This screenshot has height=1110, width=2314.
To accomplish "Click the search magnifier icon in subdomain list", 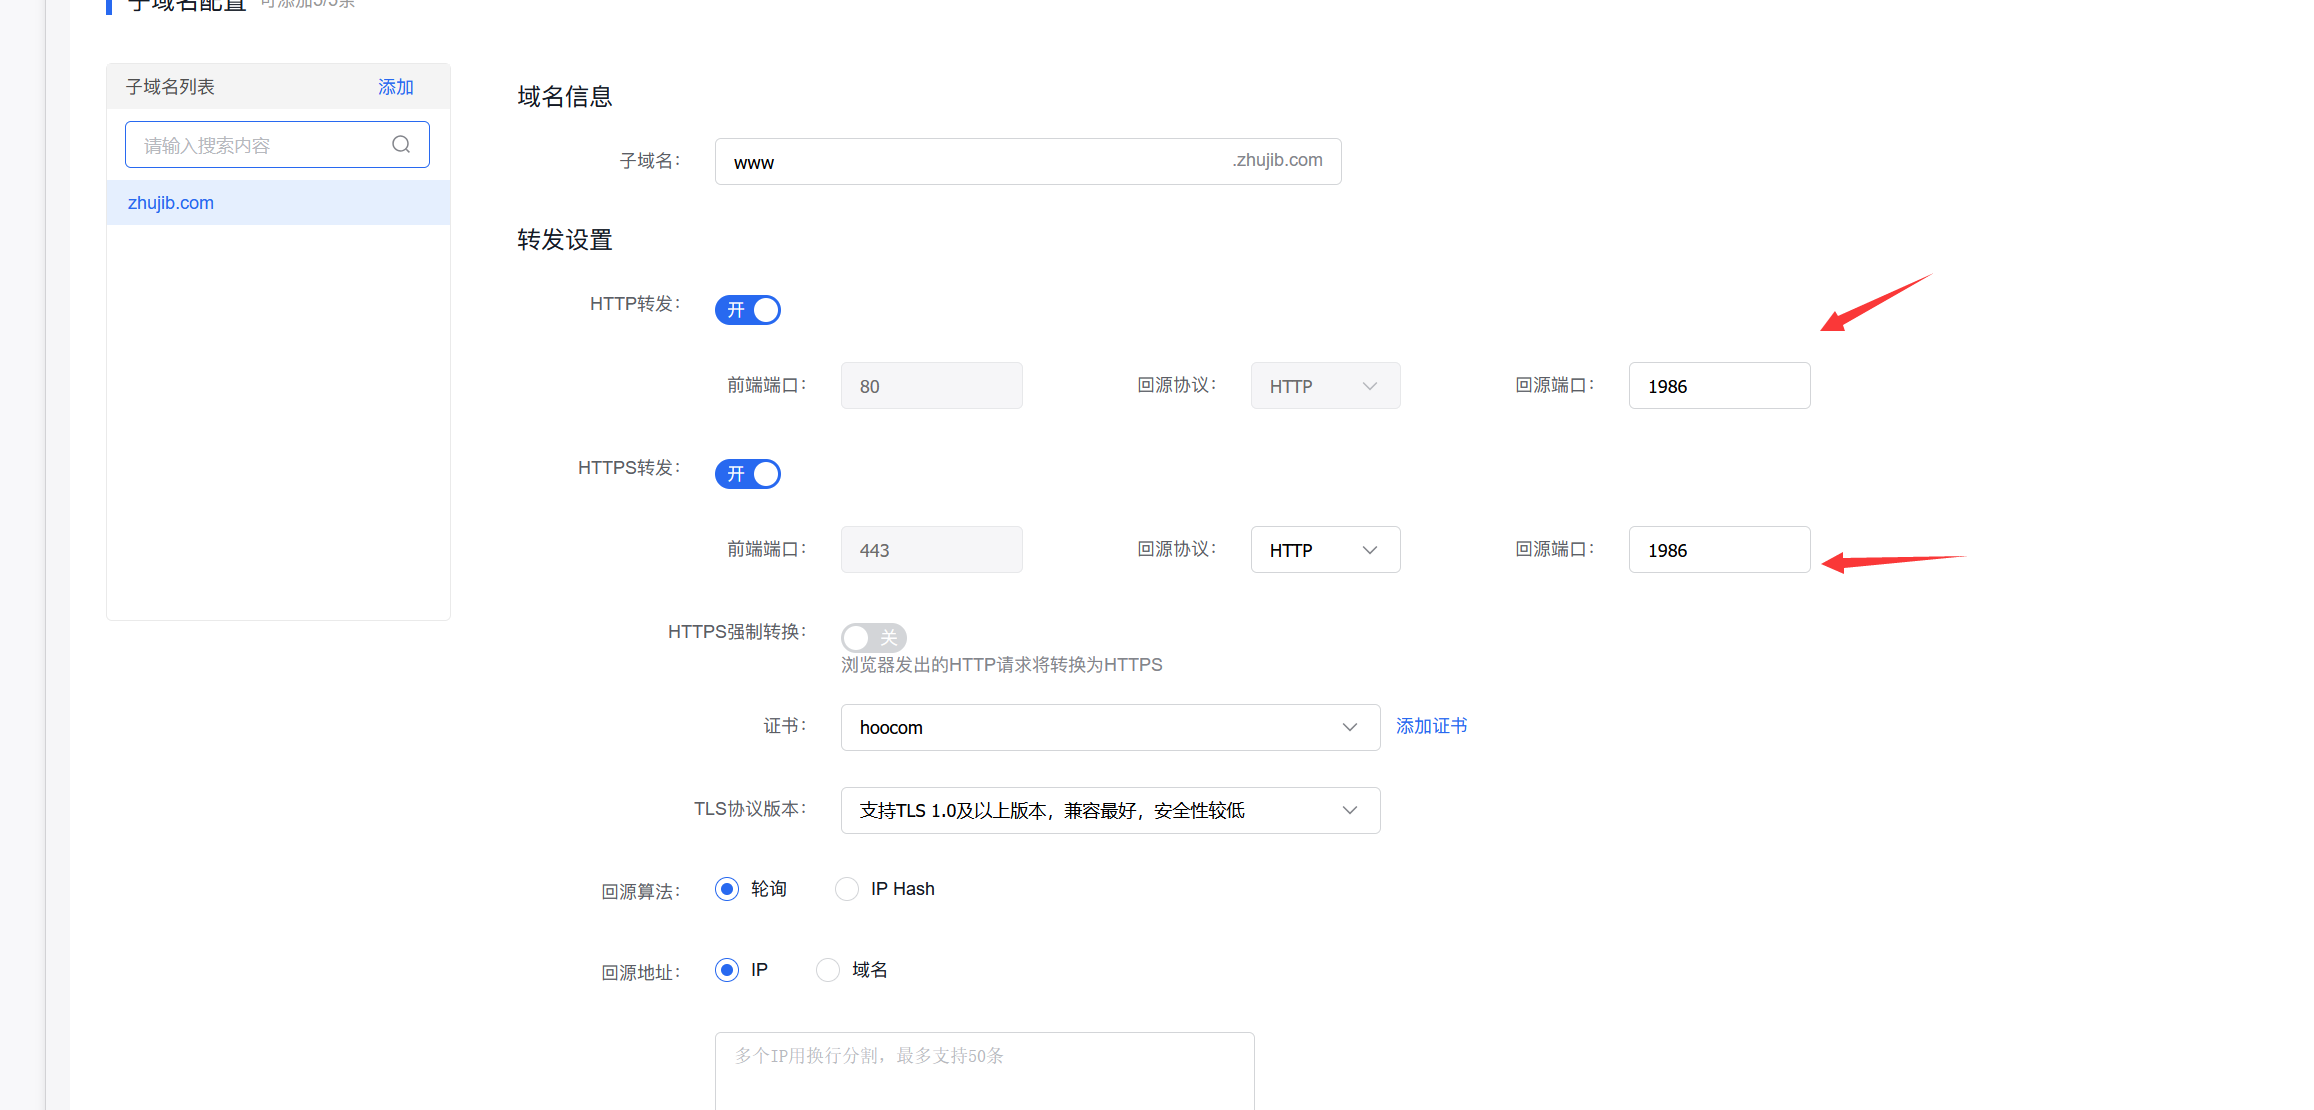I will coord(401,145).
